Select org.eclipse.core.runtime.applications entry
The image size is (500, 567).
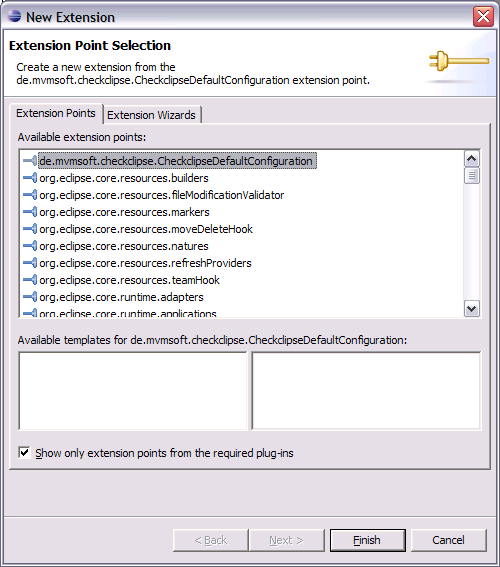[128, 313]
